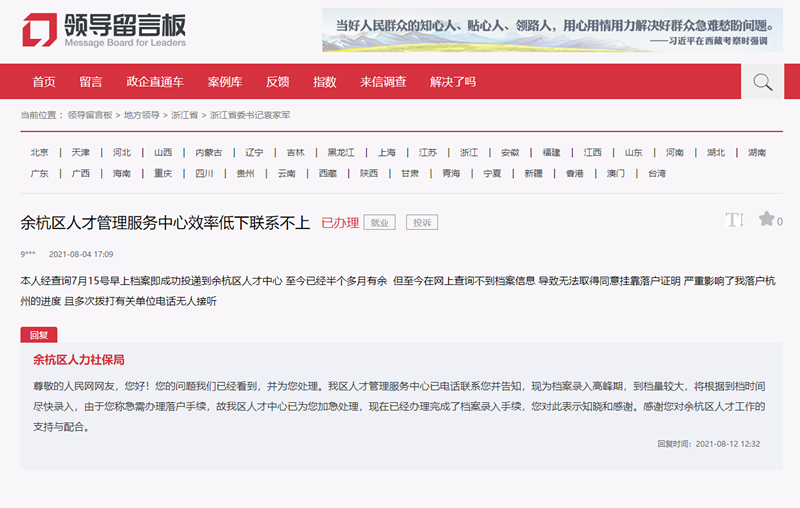Star this post as favorite
The width and height of the screenshot is (800, 508).
[x=766, y=219]
